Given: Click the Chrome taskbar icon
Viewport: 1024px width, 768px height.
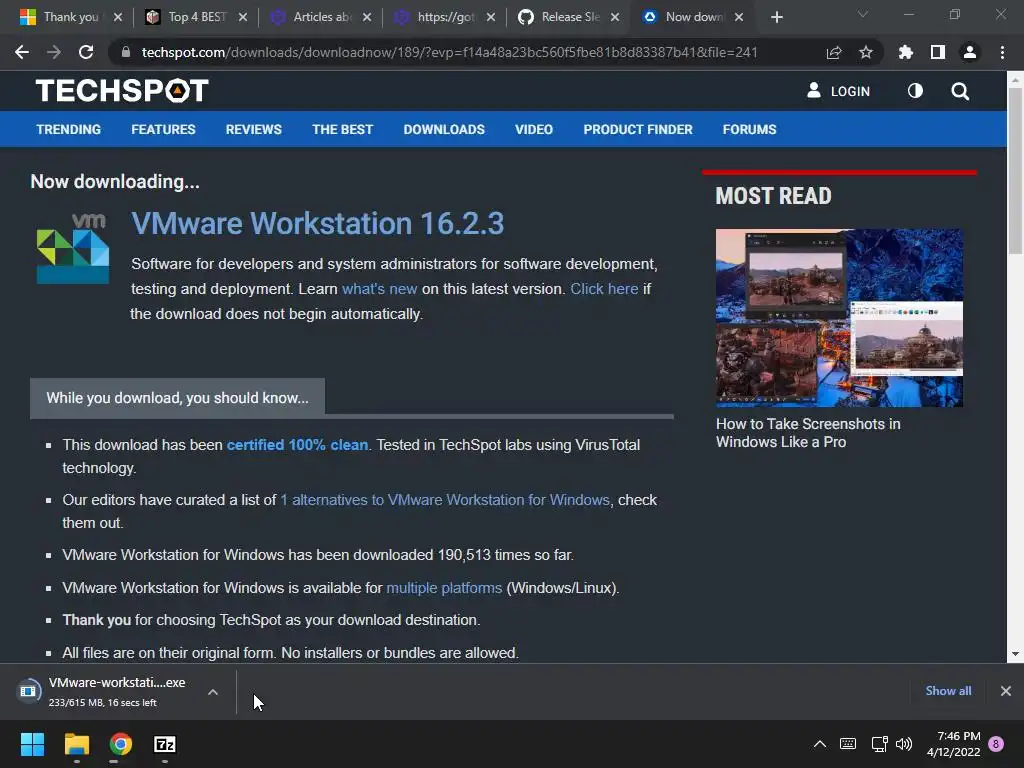Looking at the screenshot, I should point(120,744).
